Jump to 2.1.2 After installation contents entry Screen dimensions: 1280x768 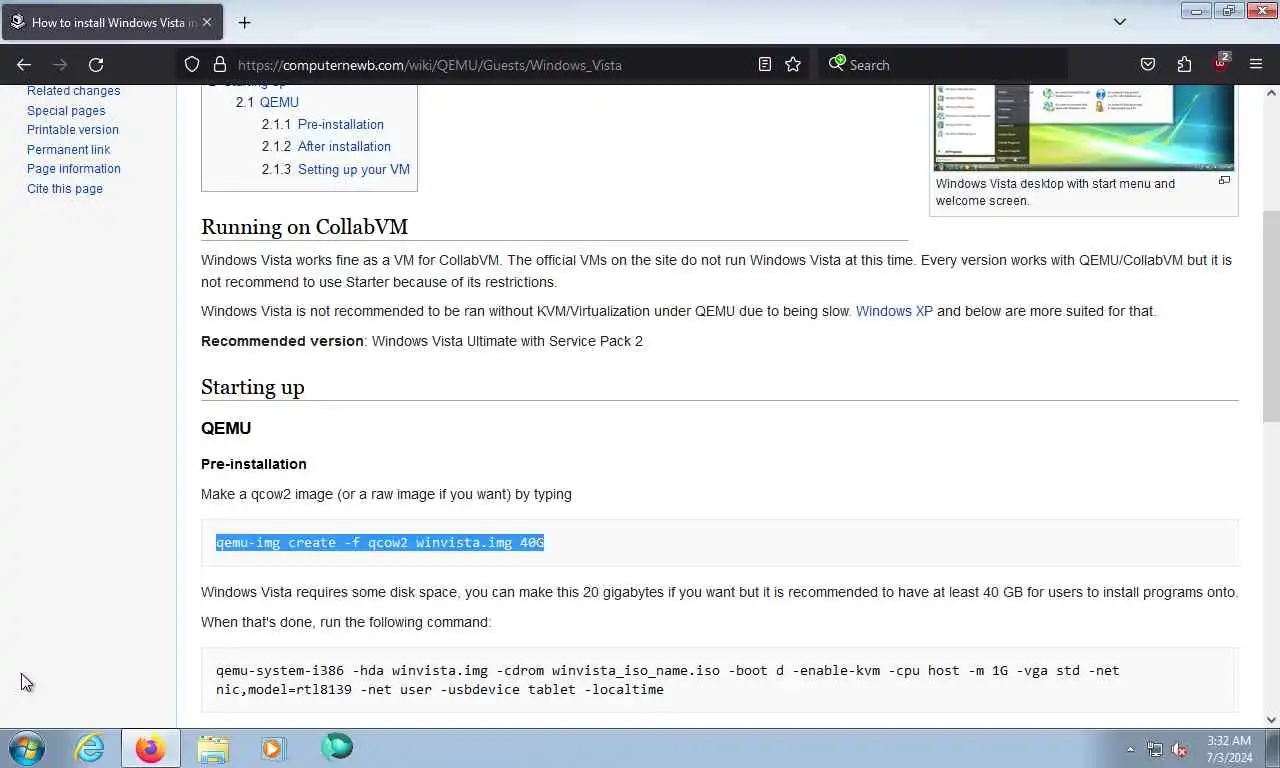[x=326, y=146]
